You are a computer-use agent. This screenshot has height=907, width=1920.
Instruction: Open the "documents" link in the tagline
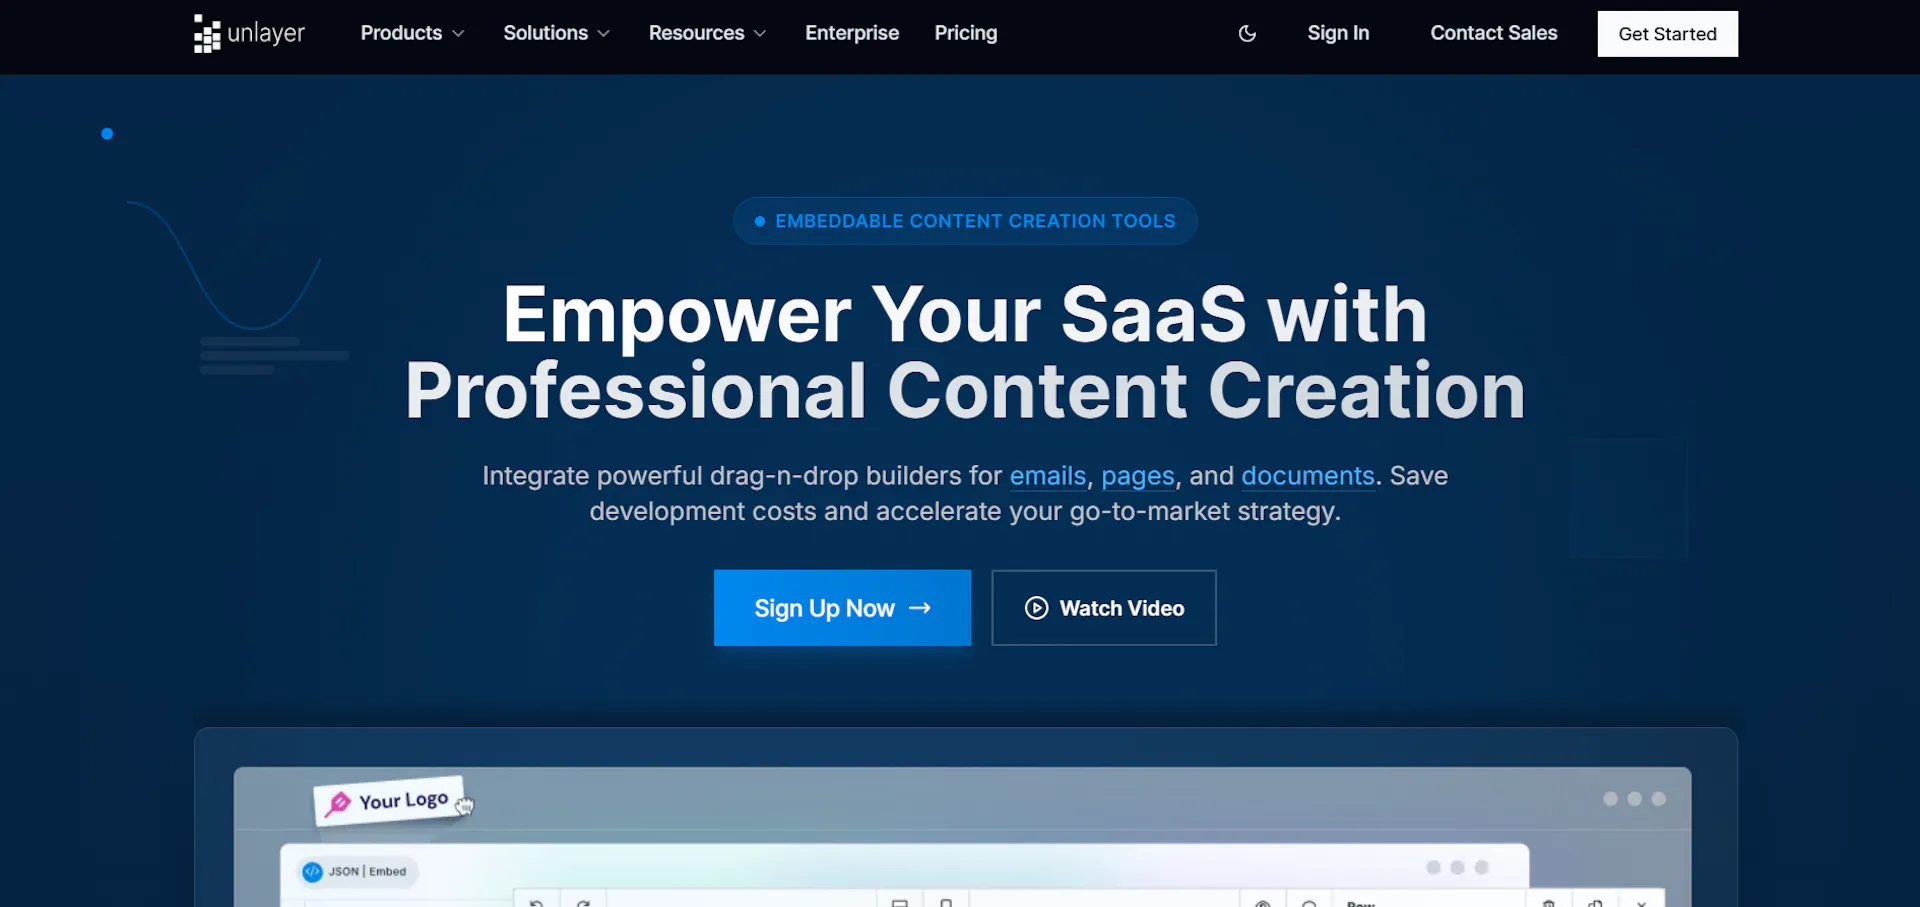pyautogui.click(x=1308, y=476)
